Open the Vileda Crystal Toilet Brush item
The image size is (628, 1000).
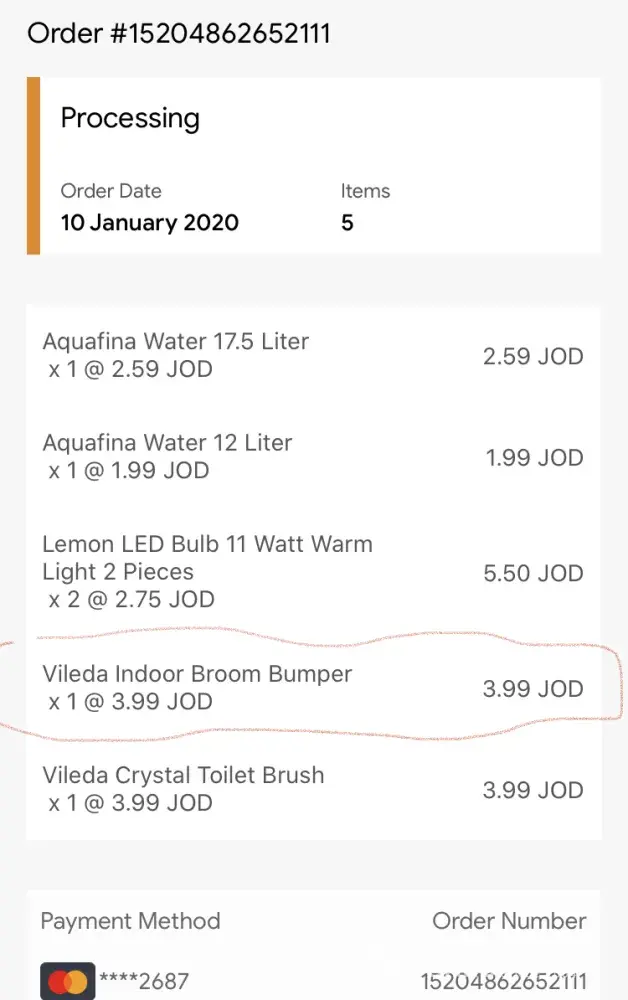tap(183, 775)
